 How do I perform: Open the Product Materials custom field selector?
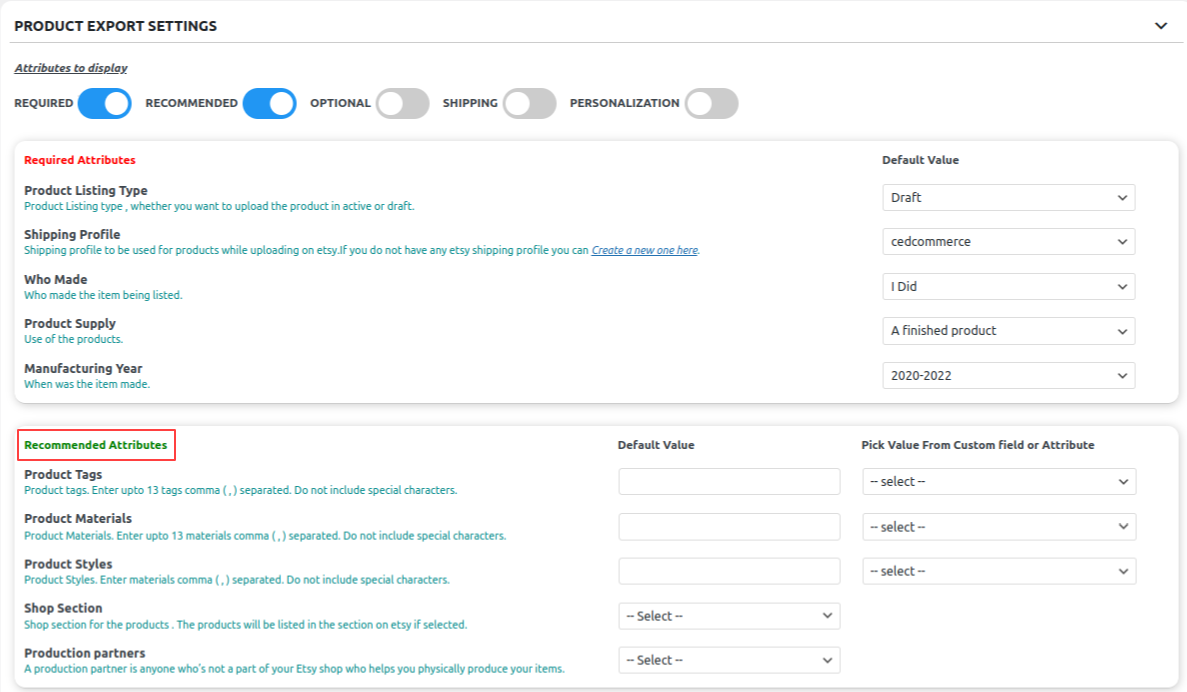point(999,526)
